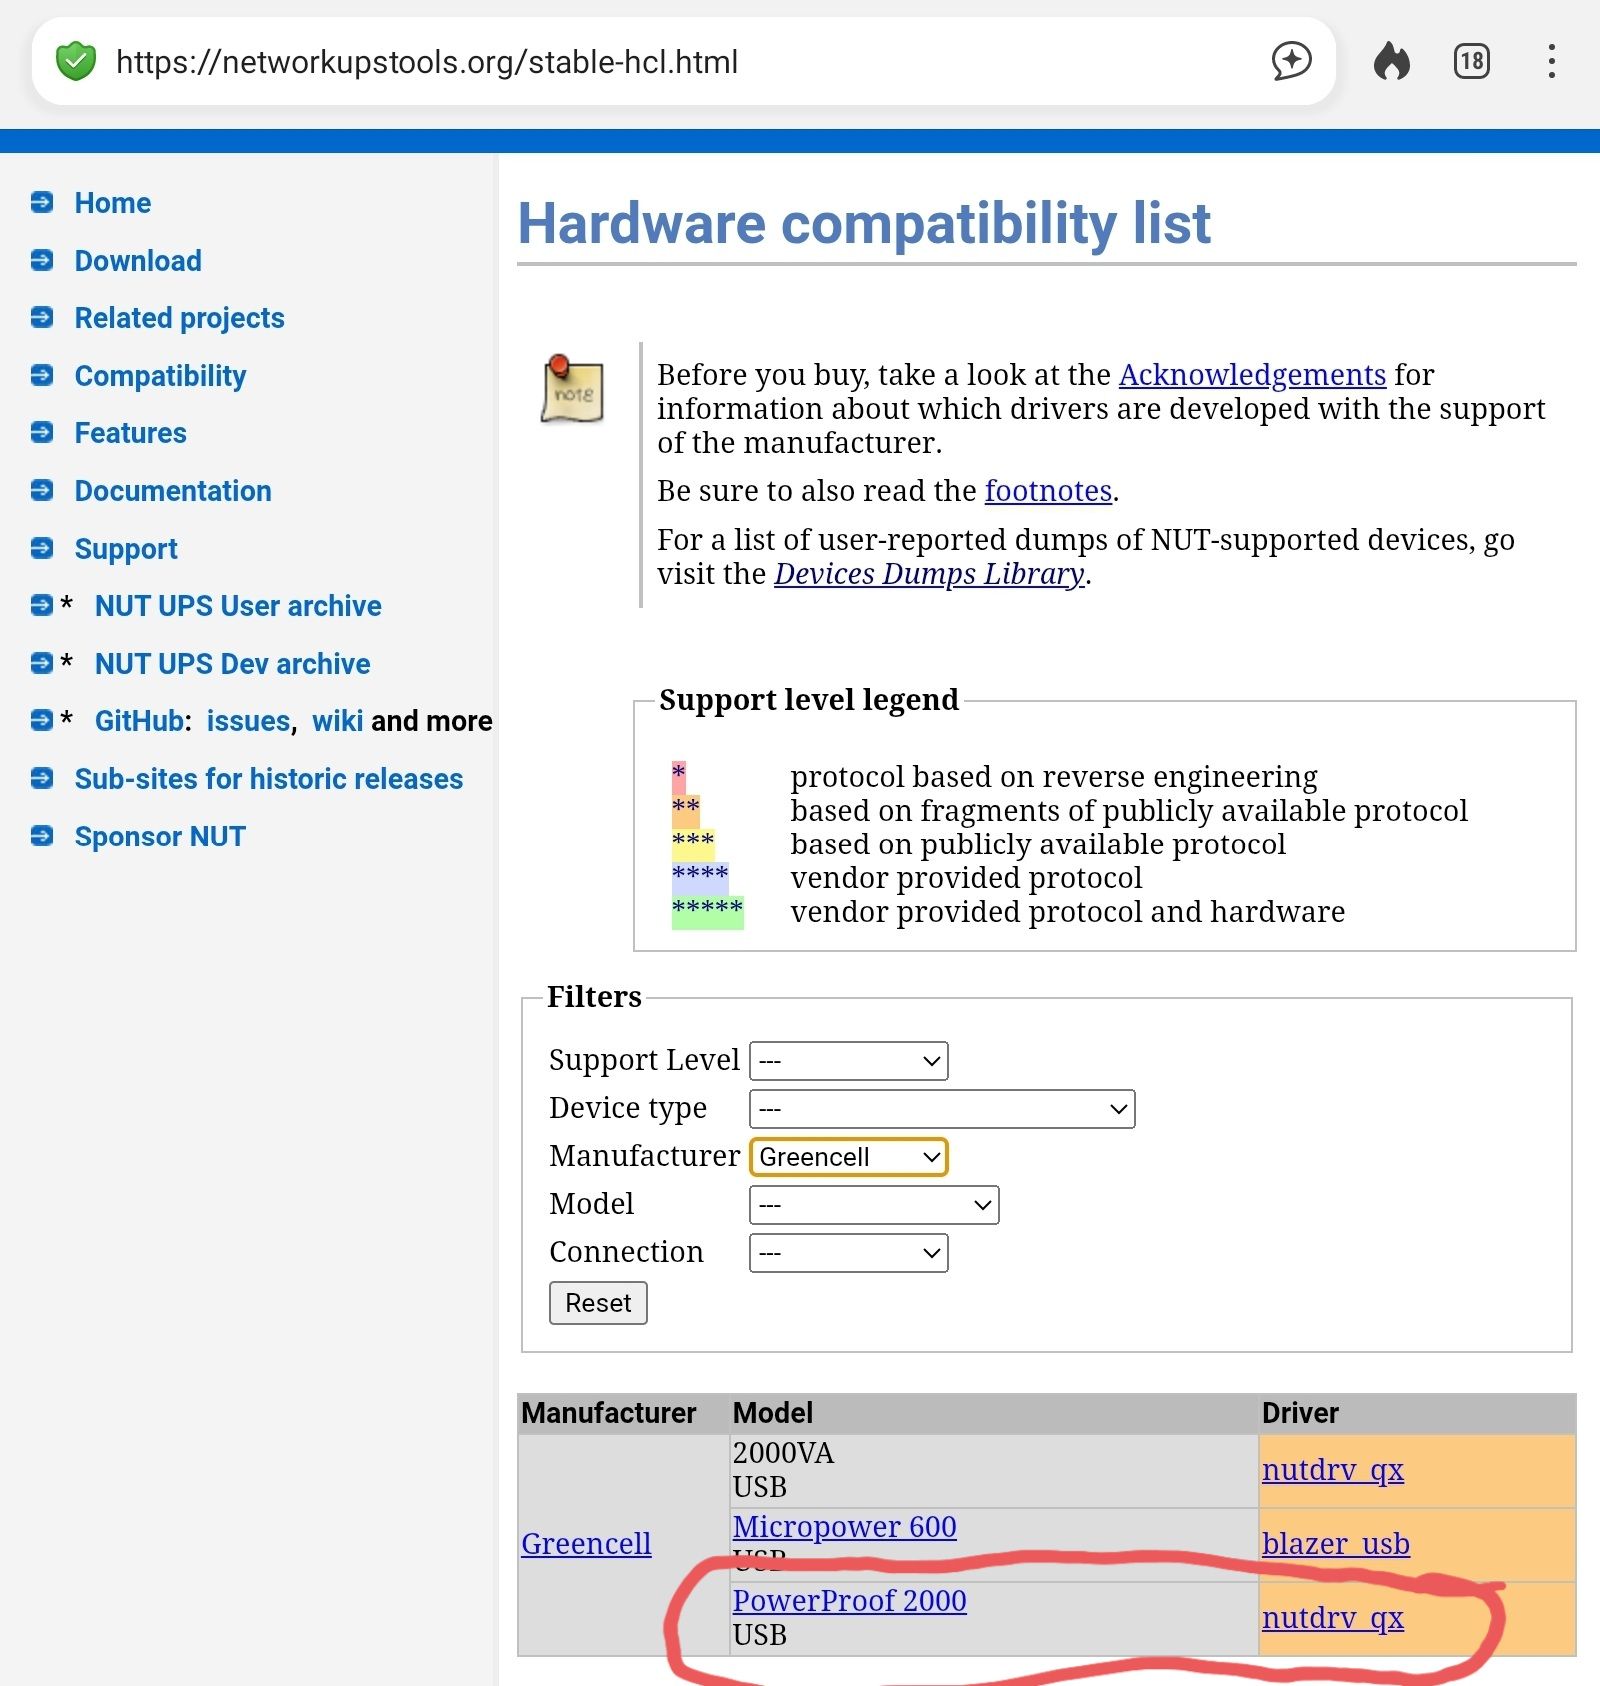Open nutdrv_qx driver link for 2000VA
This screenshot has height=1686, width=1600.
click(x=1333, y=1470)
